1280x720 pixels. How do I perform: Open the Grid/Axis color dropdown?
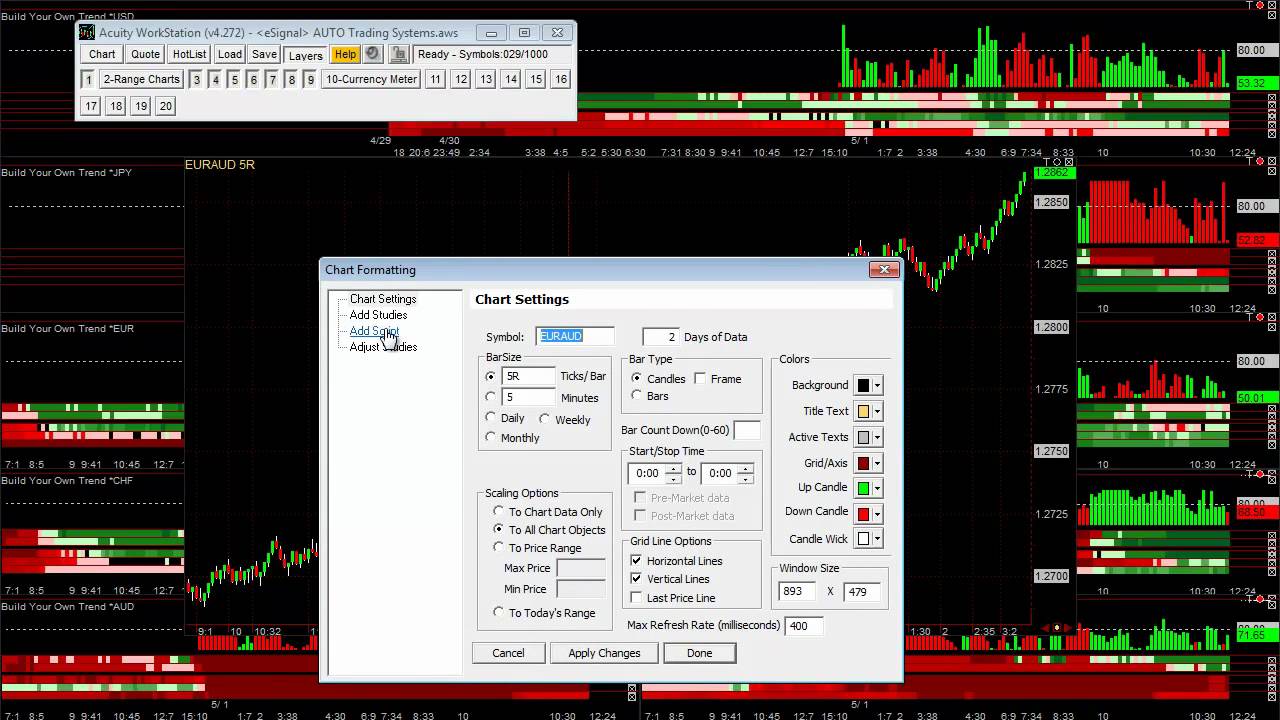pos(877,464)
